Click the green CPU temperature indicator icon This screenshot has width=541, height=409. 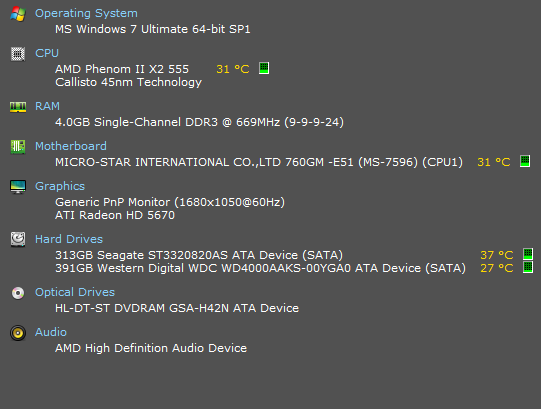[x=264, y=68]
